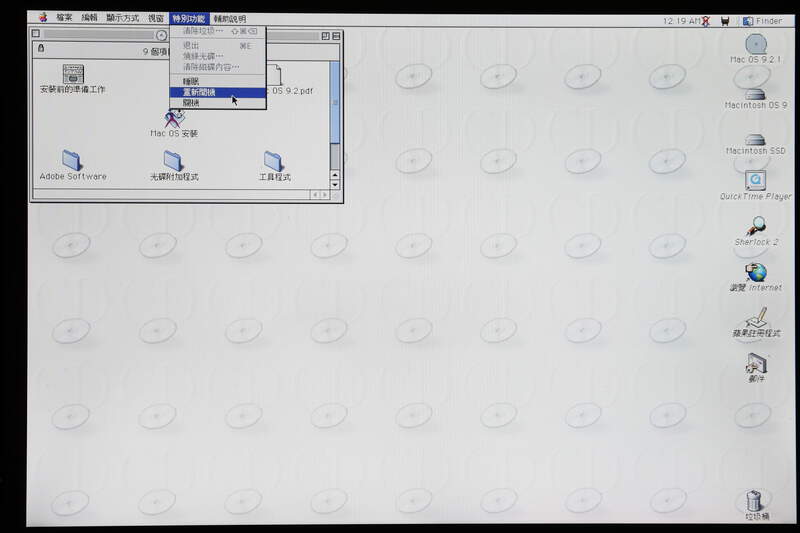Screen dimensions: 800x533
Task: Open the 視窗 (Window) menu
Action: [156, 18]
